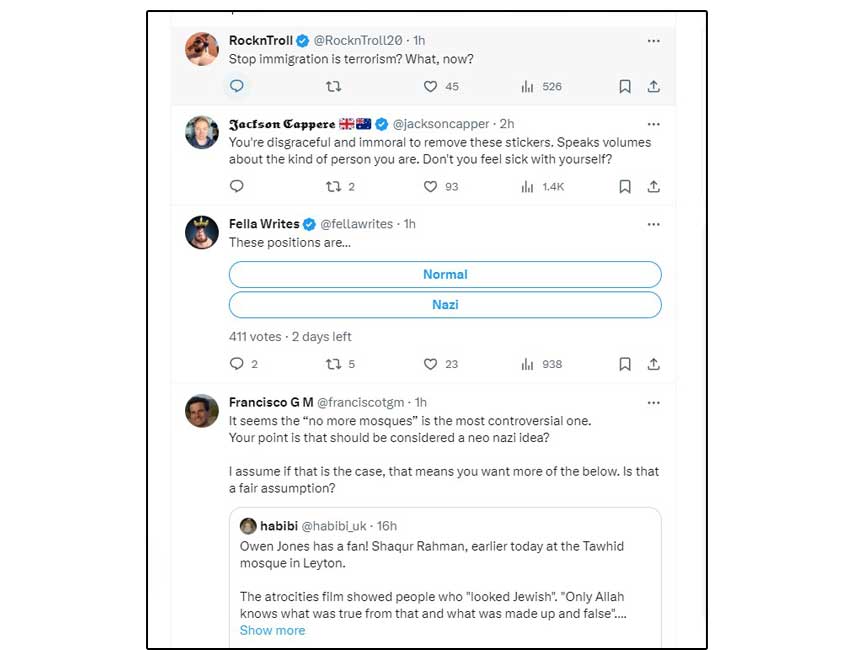Like RocknTroll's tweet with 45 likes

[431, 86]
